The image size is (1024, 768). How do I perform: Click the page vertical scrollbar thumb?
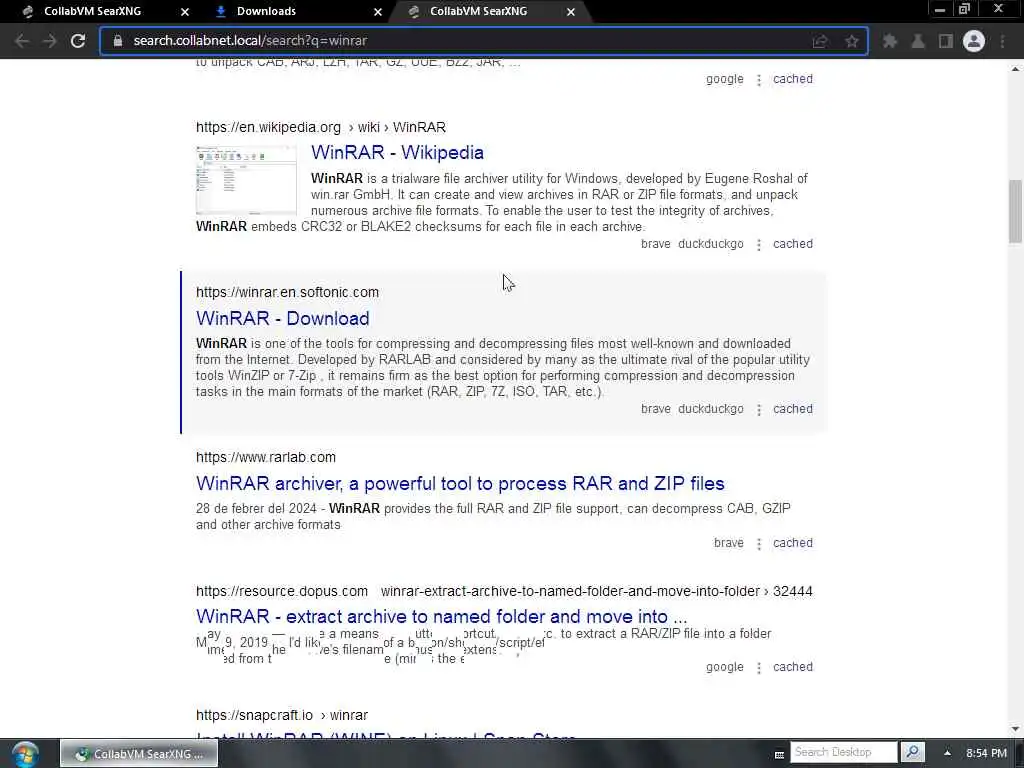pos(1015,210)
